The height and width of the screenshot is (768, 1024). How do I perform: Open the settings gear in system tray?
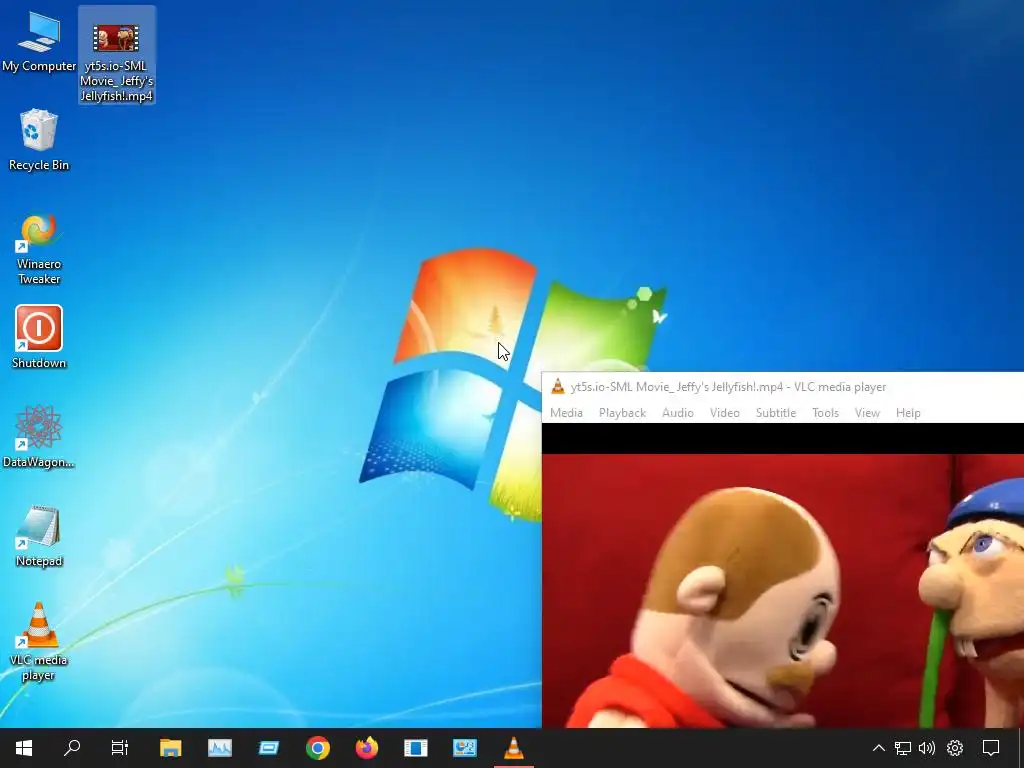(x=955, y=748)
